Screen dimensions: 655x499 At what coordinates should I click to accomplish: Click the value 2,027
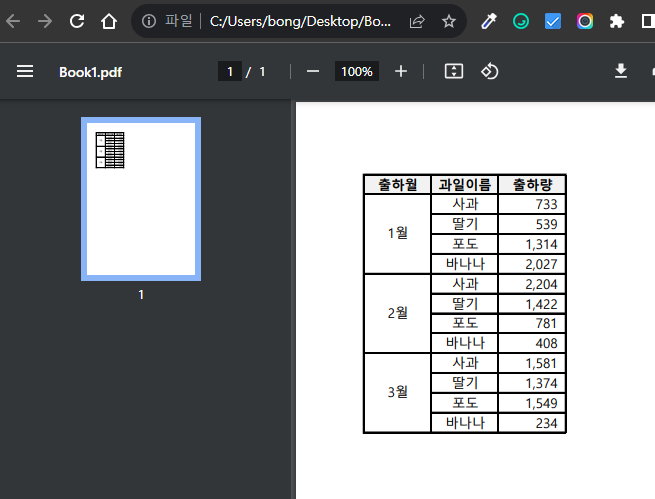[541, 264]
